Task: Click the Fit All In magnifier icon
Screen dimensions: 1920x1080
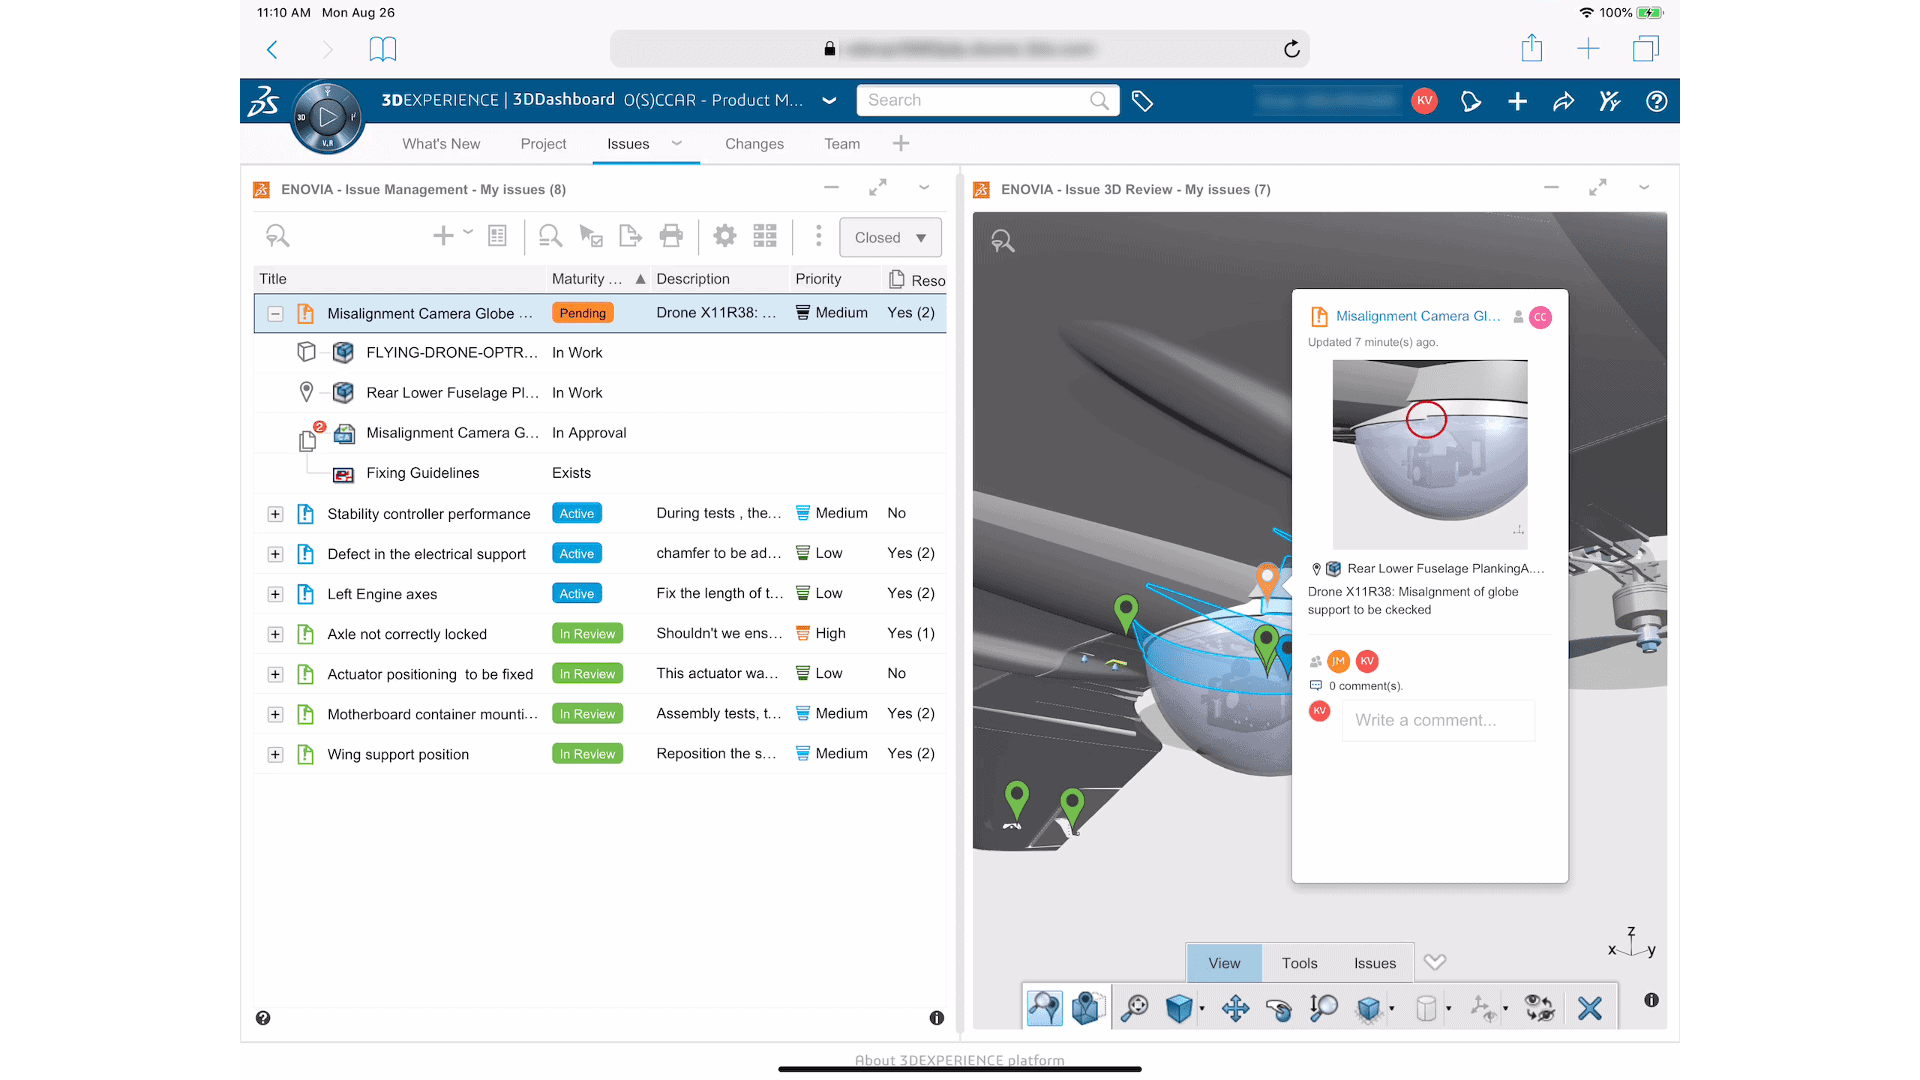Action: click(x=1135, y=1008)
